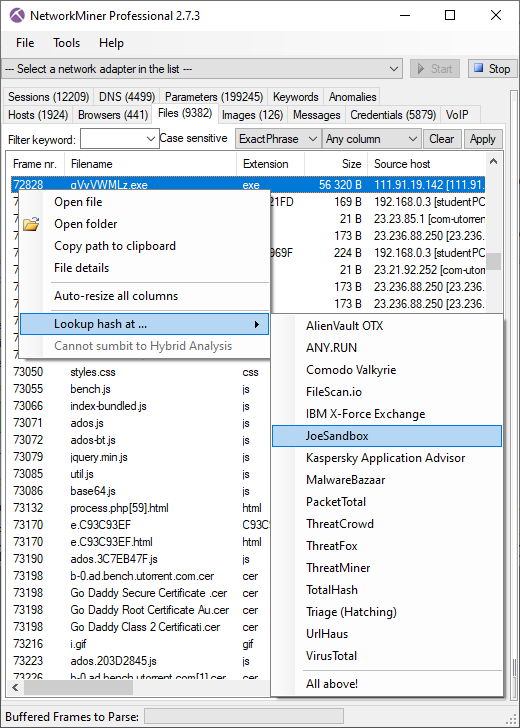The width and height of the screenshot is (520, 728).
Task: Switch to the Parameters (199245) tab
Action: tap(214, 97)
